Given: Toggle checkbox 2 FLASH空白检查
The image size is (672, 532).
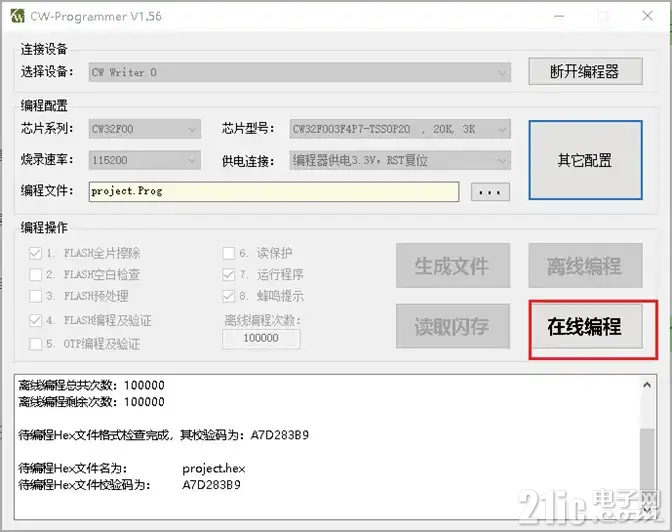Looking at the screenshot, I should click(35, 274).
